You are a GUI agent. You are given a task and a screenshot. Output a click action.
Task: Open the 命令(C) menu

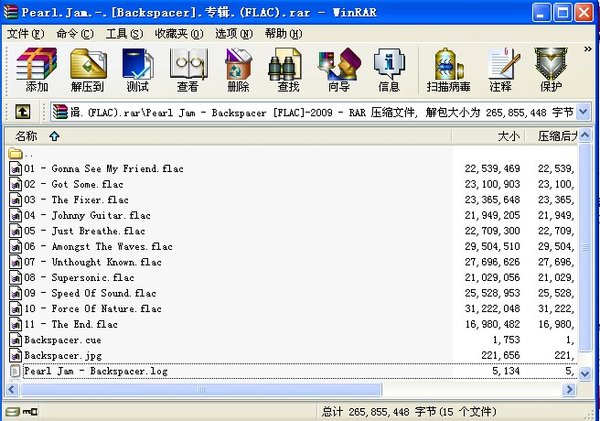[x=75, y=34]
